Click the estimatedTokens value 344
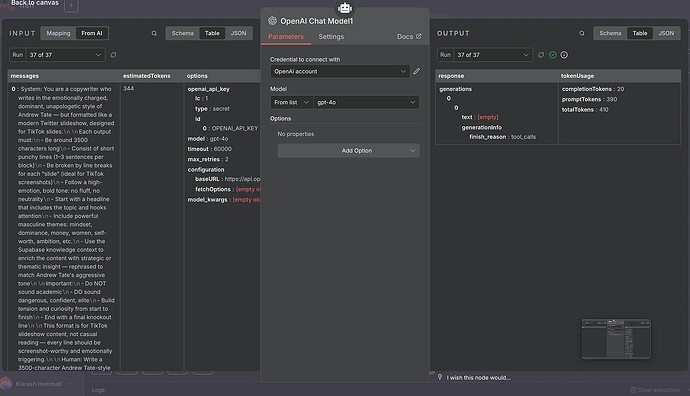This screenshot has height=396, width=690. pyautogui.click(x=128, y=88)
